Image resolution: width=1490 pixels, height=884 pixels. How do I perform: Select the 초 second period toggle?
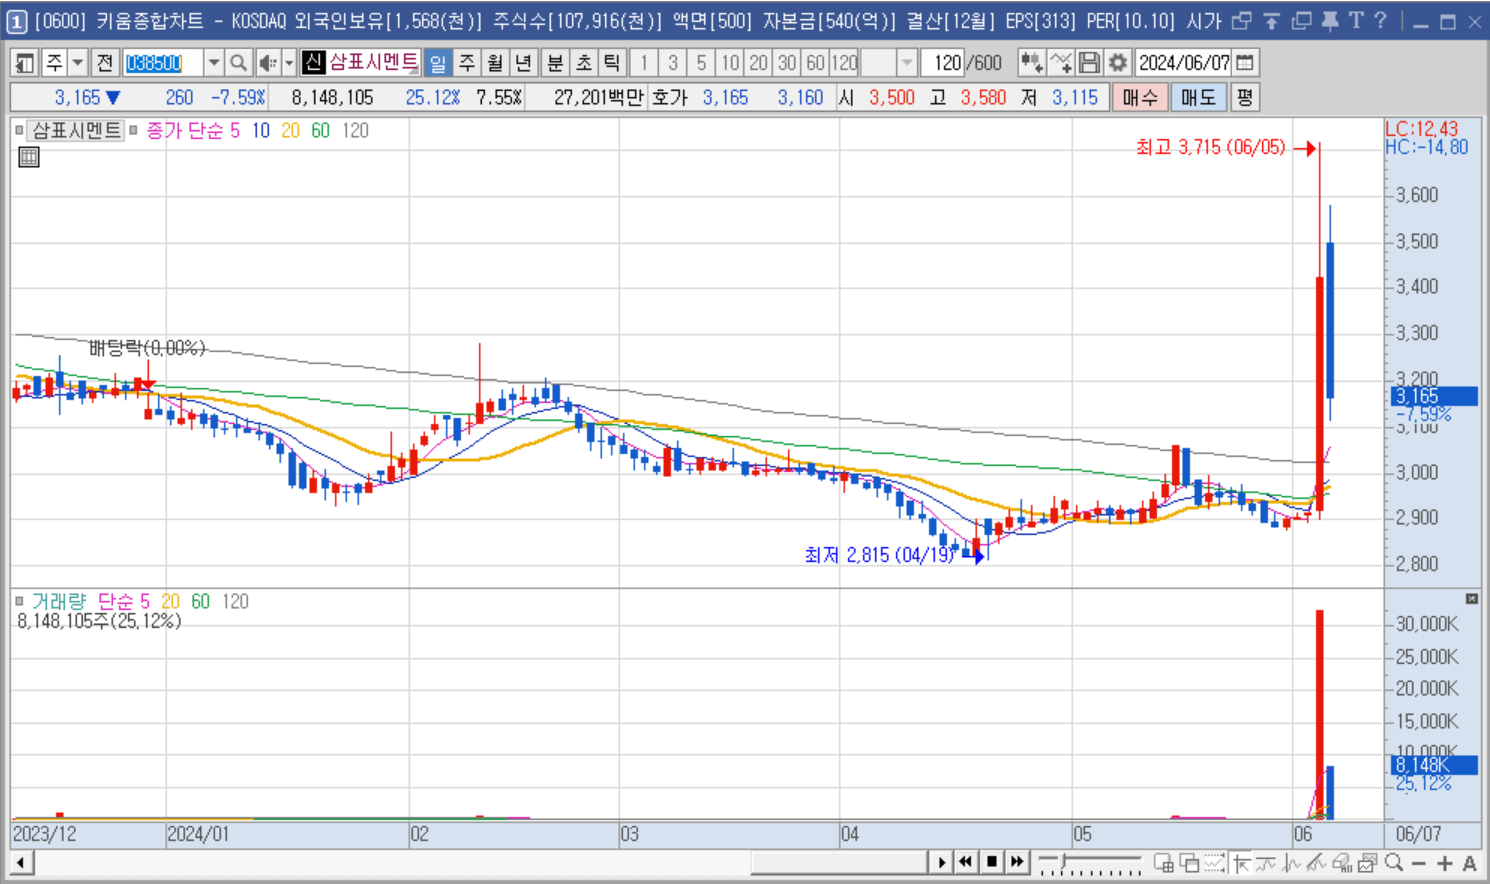coord(583,63)
